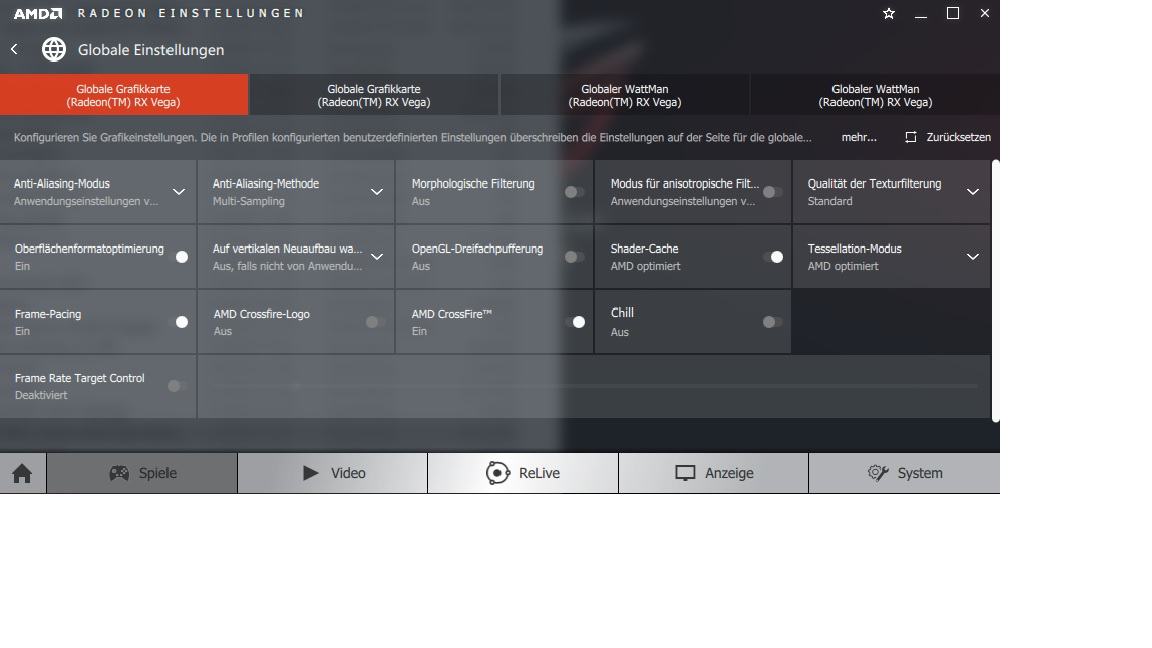Image resolution: width=1152 pixels, height=648 pixels.
Task: Click the Globale Einstellungen heading
Action: pos(151,50)
